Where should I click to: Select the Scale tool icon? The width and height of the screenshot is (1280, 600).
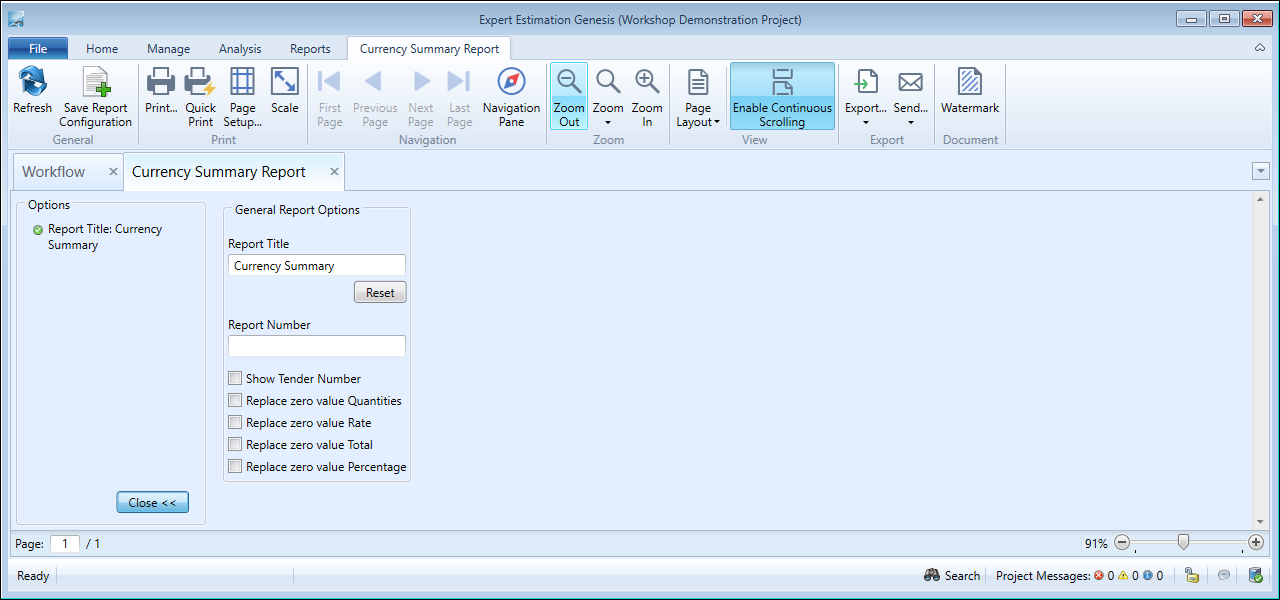pyautogui.click(x=285, y=84)
